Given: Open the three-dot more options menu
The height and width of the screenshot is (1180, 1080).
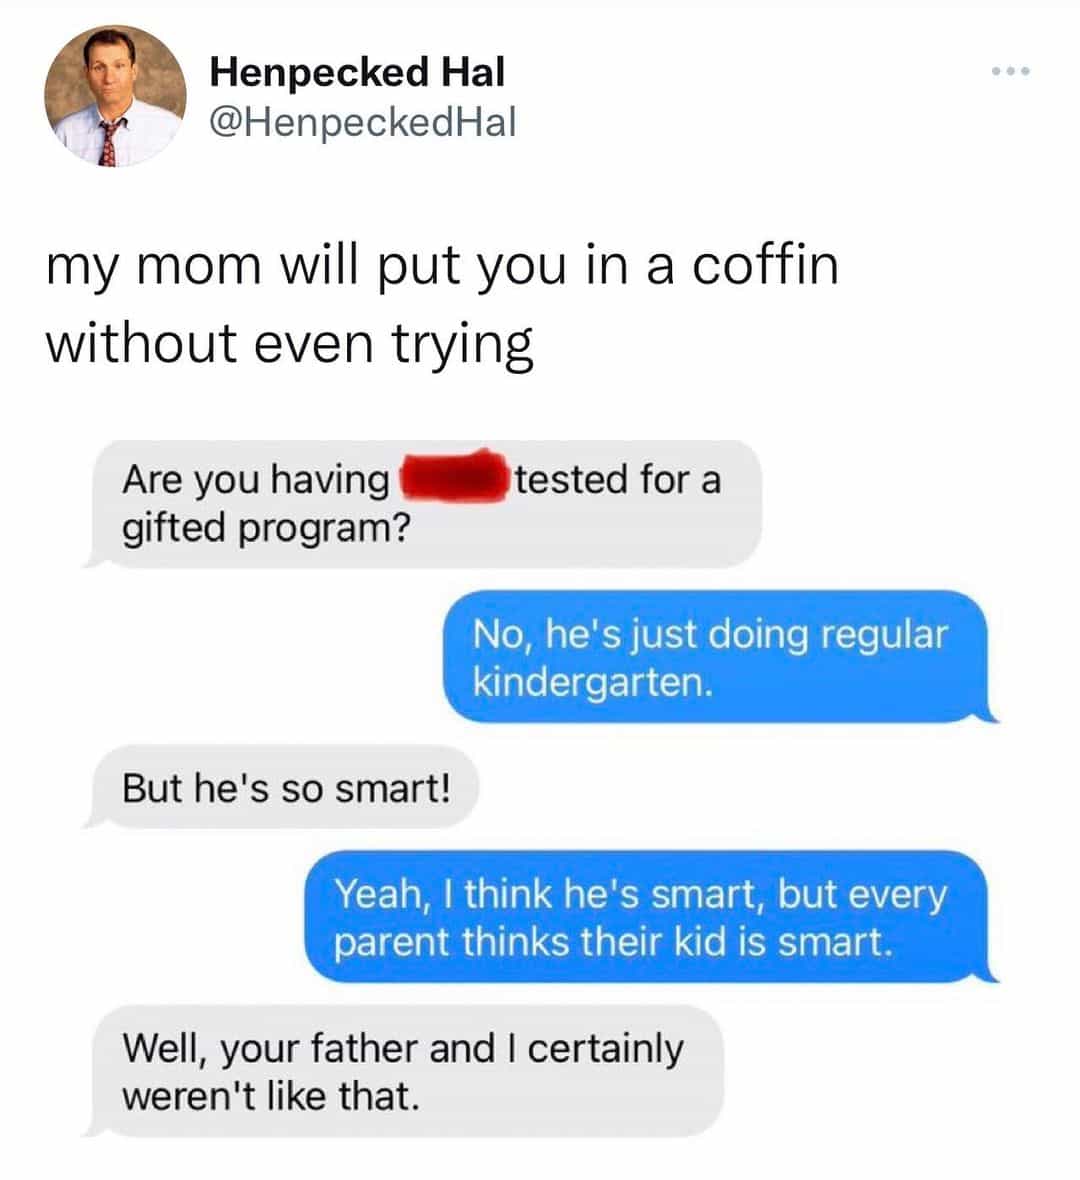Looking at the screenshot, I should click(x=1010, y=71).
